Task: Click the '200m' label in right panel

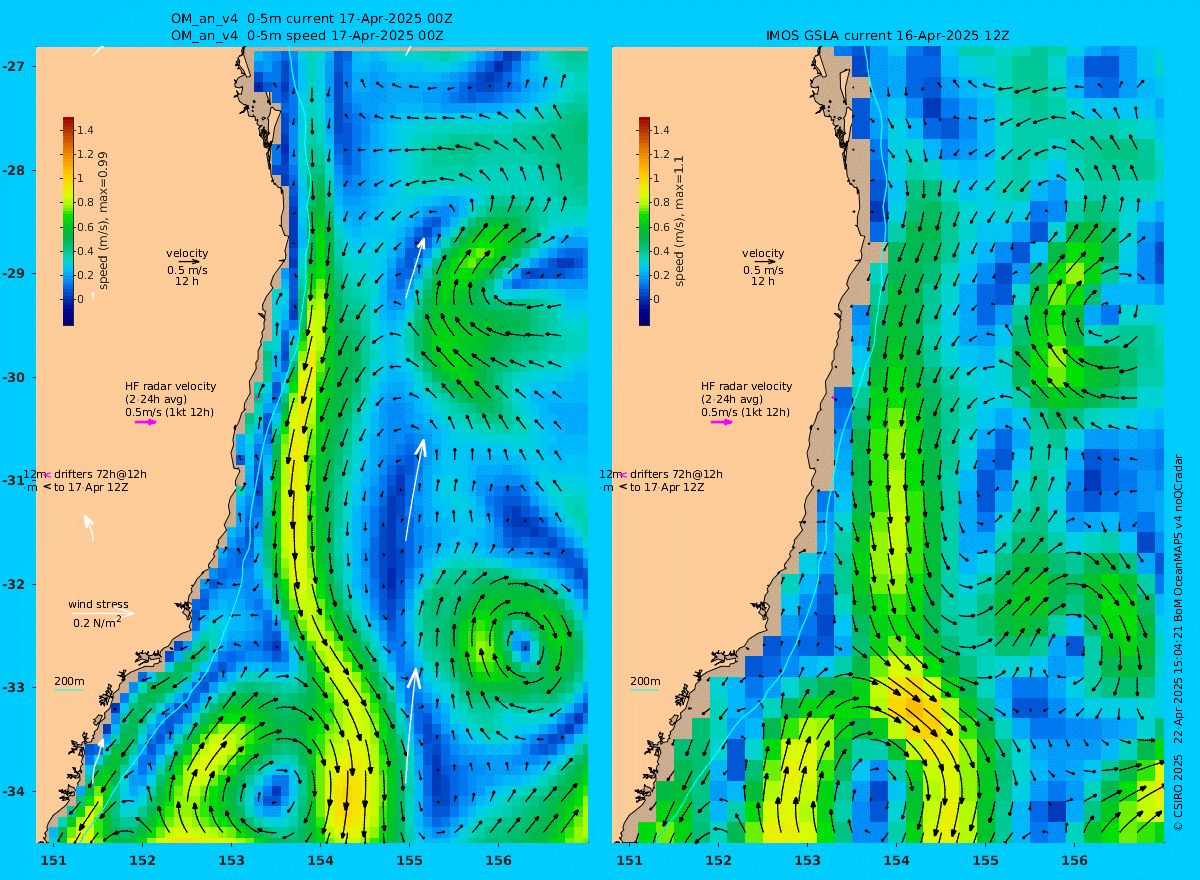Action: pyautogui.click(x=644, y=681)
